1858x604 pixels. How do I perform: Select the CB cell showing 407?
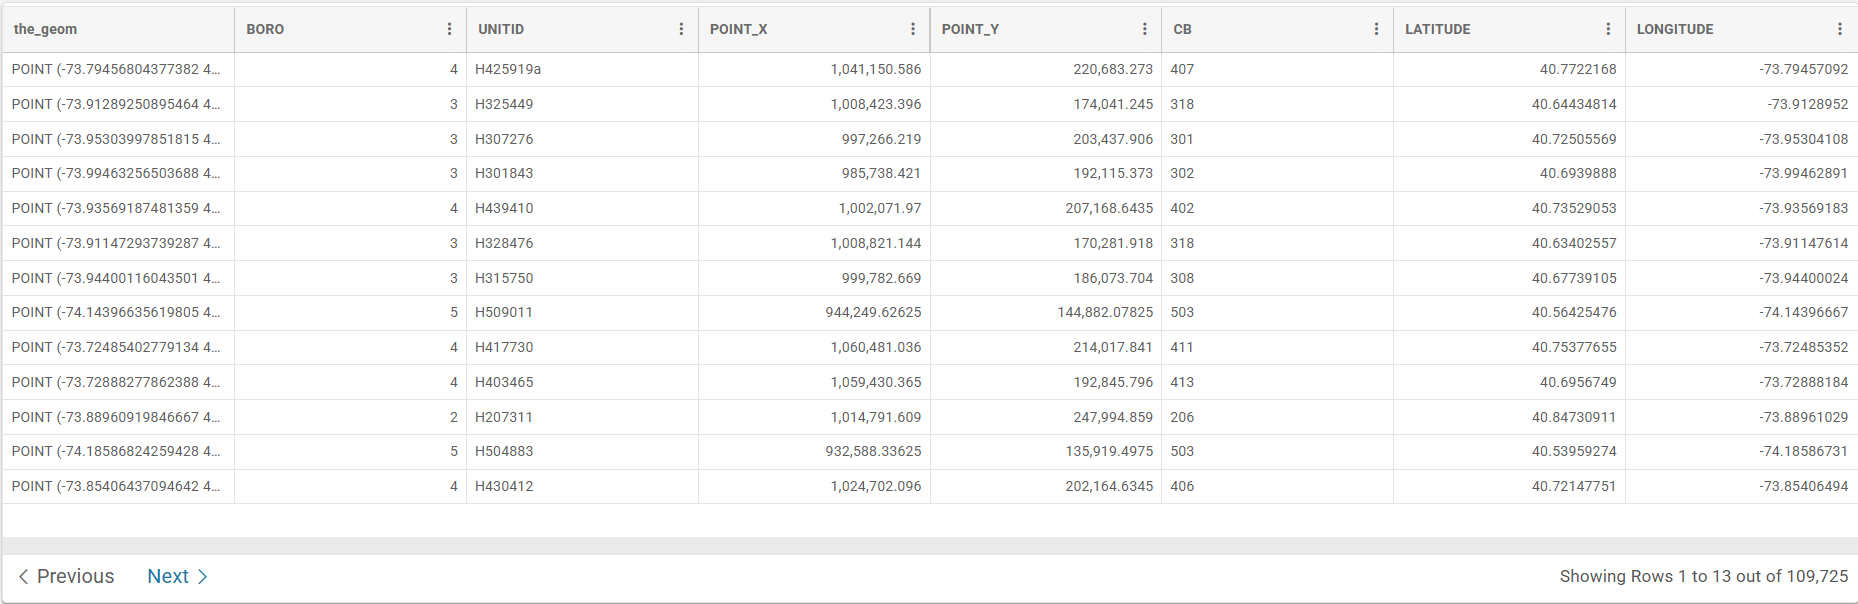click(1182, 69)
